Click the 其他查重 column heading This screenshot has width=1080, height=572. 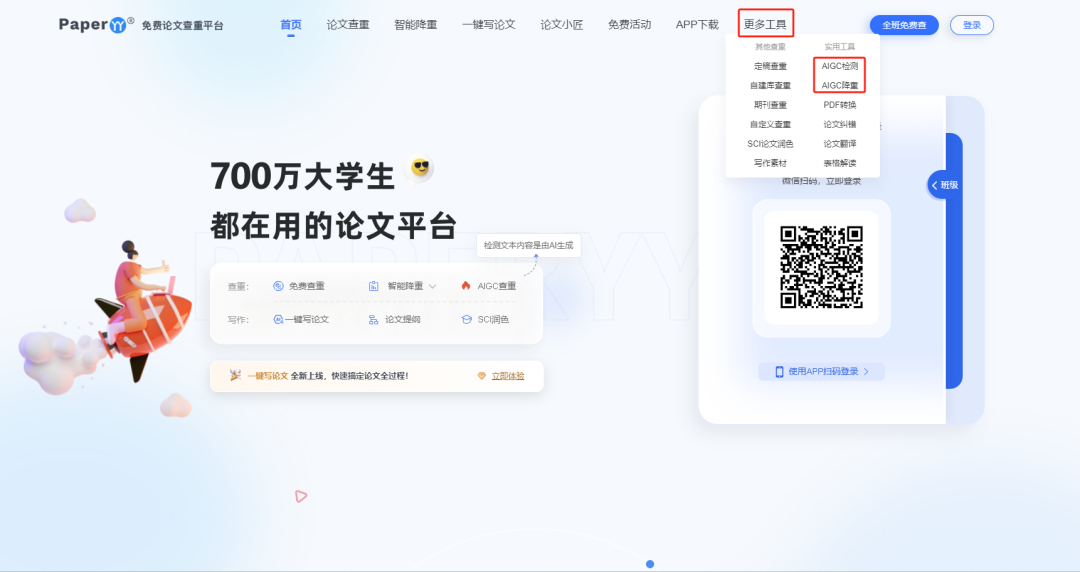pyautogui.click(x=770, y=47)
